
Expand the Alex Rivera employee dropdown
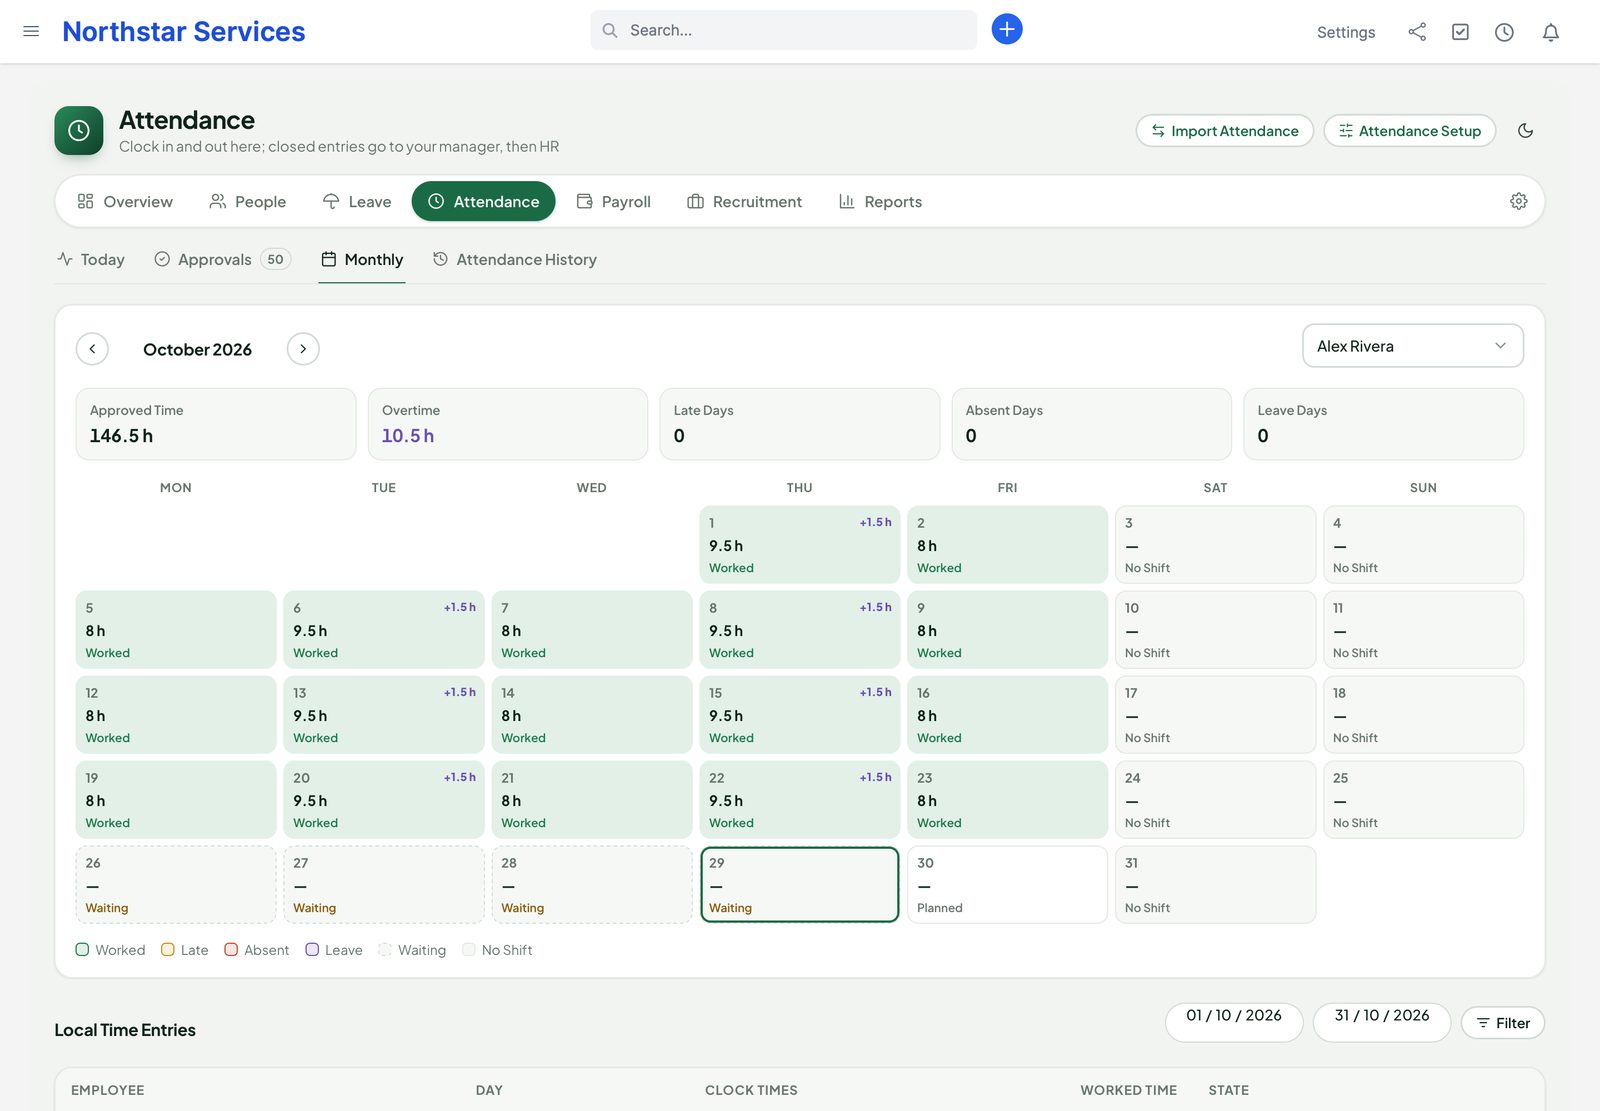coord(1412,346)
